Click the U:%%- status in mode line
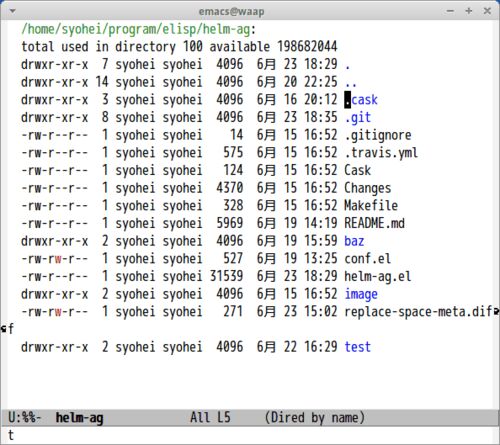The width and height of the screenshot is (500, 445). pyautogui.click(x=25, y=418)
